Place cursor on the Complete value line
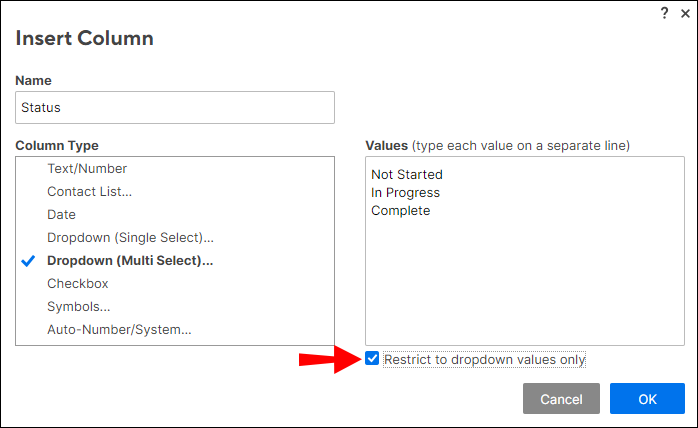 tap(401, 211)
